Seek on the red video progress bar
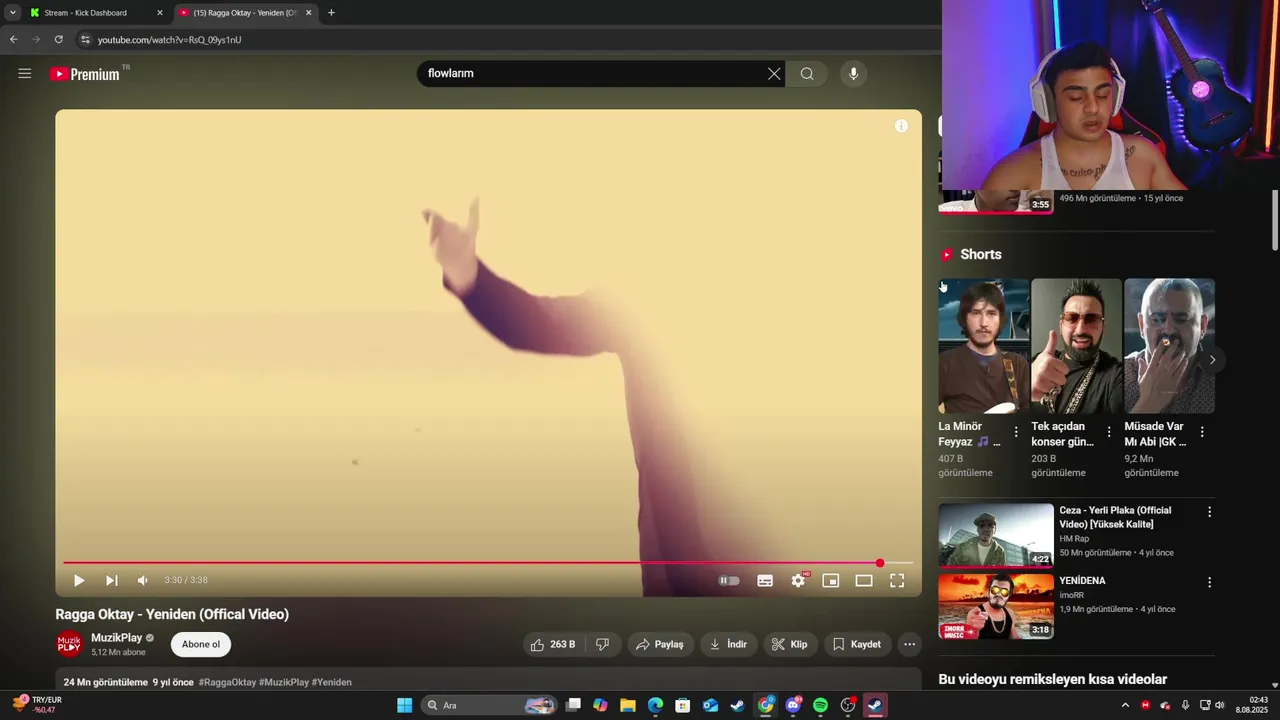 (488, 563)
